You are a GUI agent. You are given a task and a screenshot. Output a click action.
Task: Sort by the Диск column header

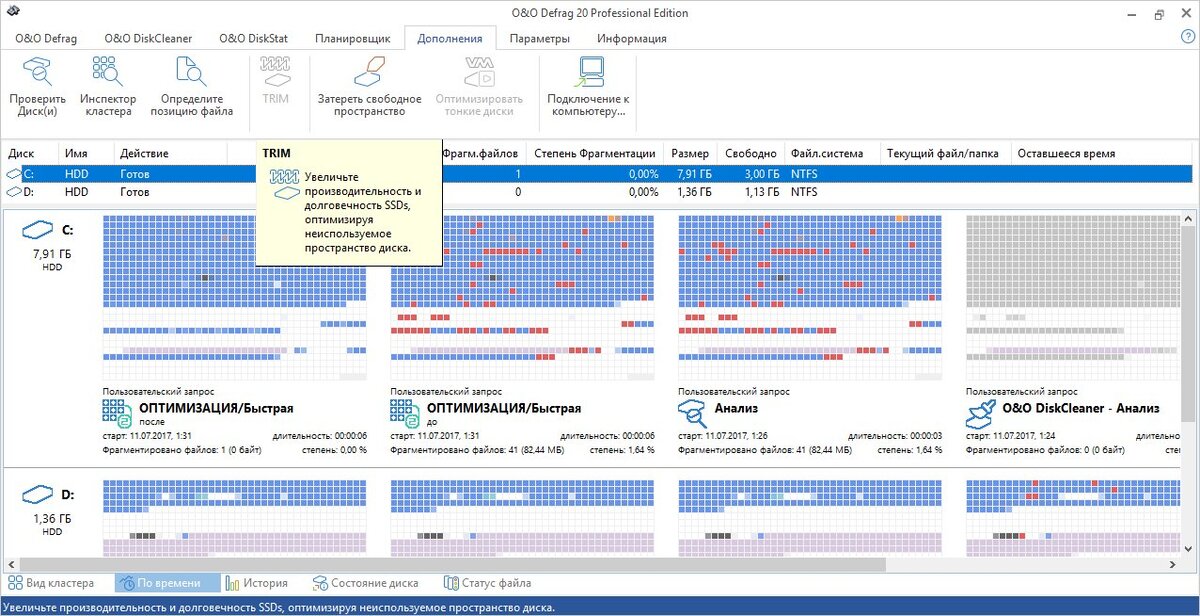tap(30, 153)
